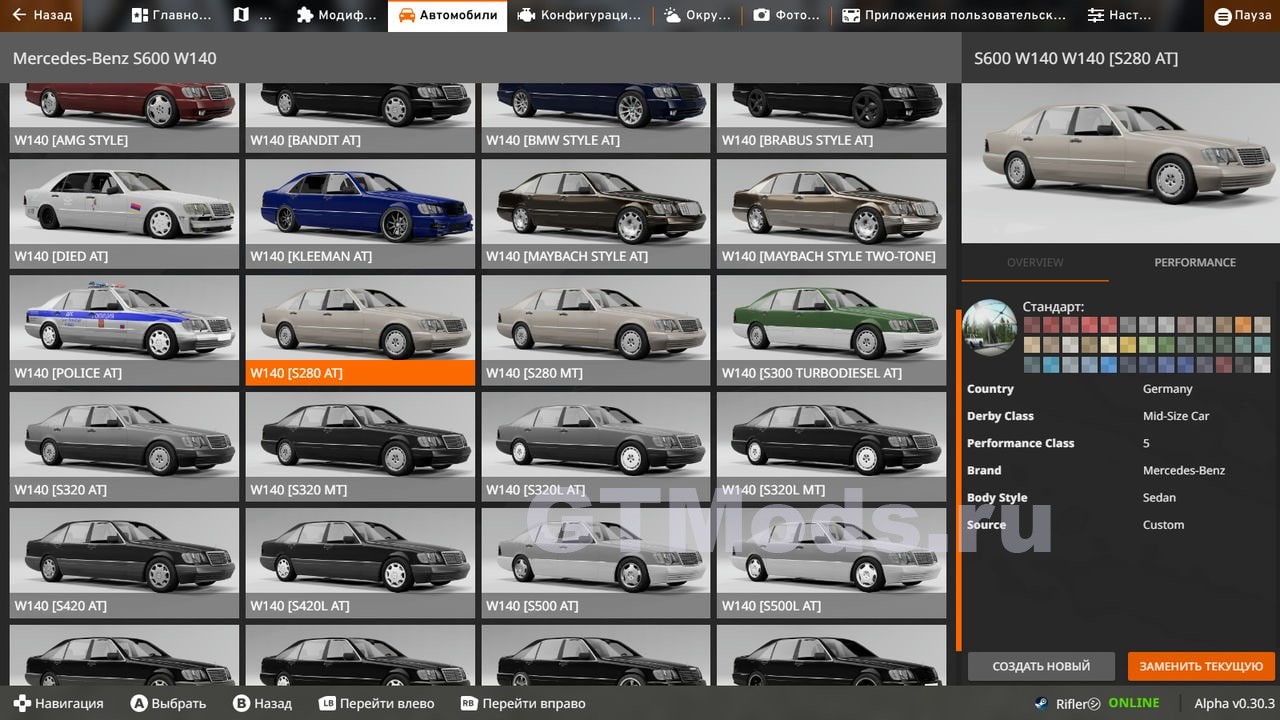Switch to the OVERVIEW tab

(x=1035, y=262)
